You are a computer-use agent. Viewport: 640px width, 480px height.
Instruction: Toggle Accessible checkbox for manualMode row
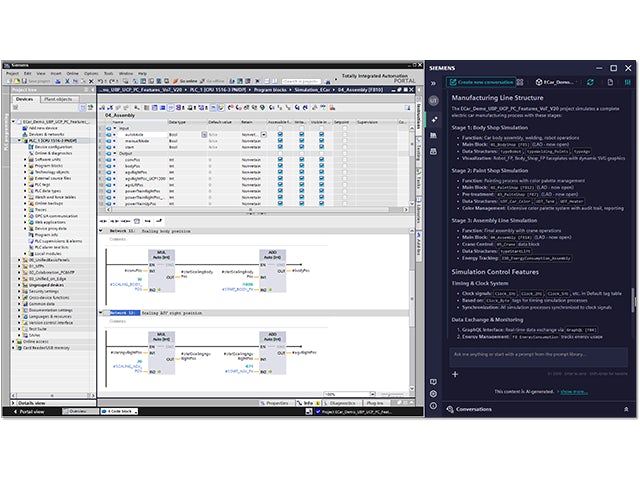280,141
